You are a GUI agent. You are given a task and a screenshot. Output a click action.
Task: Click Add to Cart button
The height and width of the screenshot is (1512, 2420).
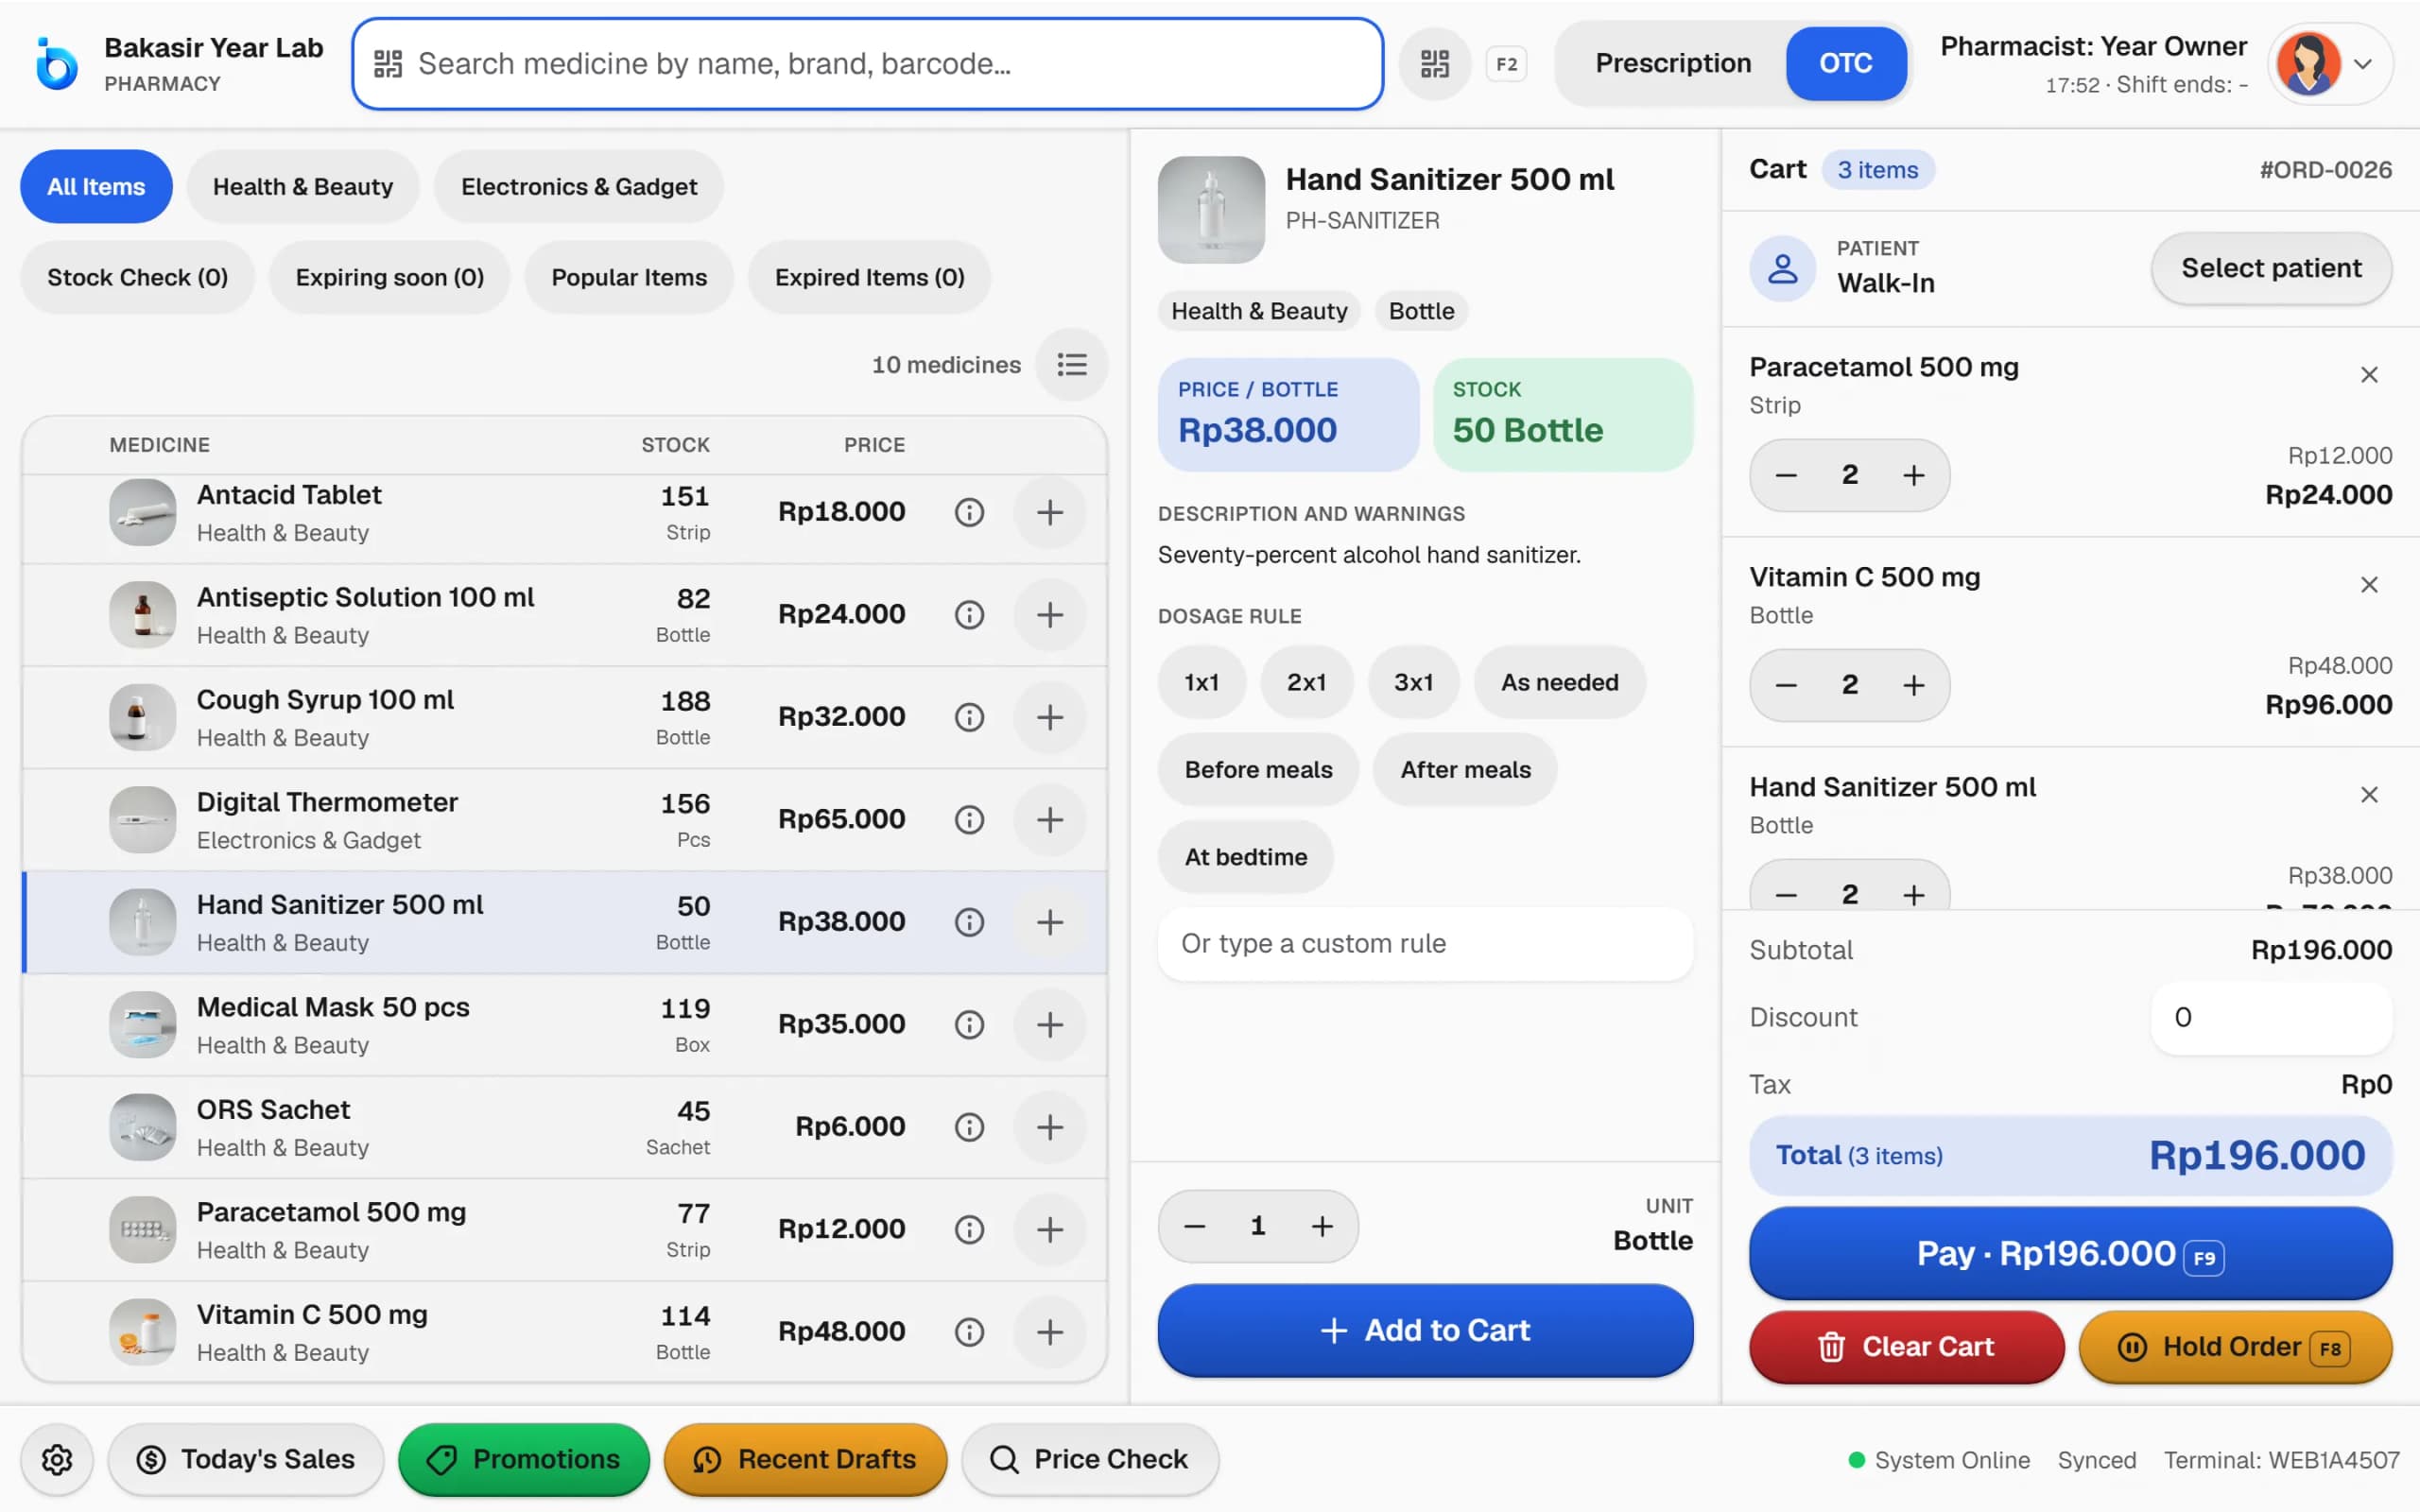coord(1424,1331)
